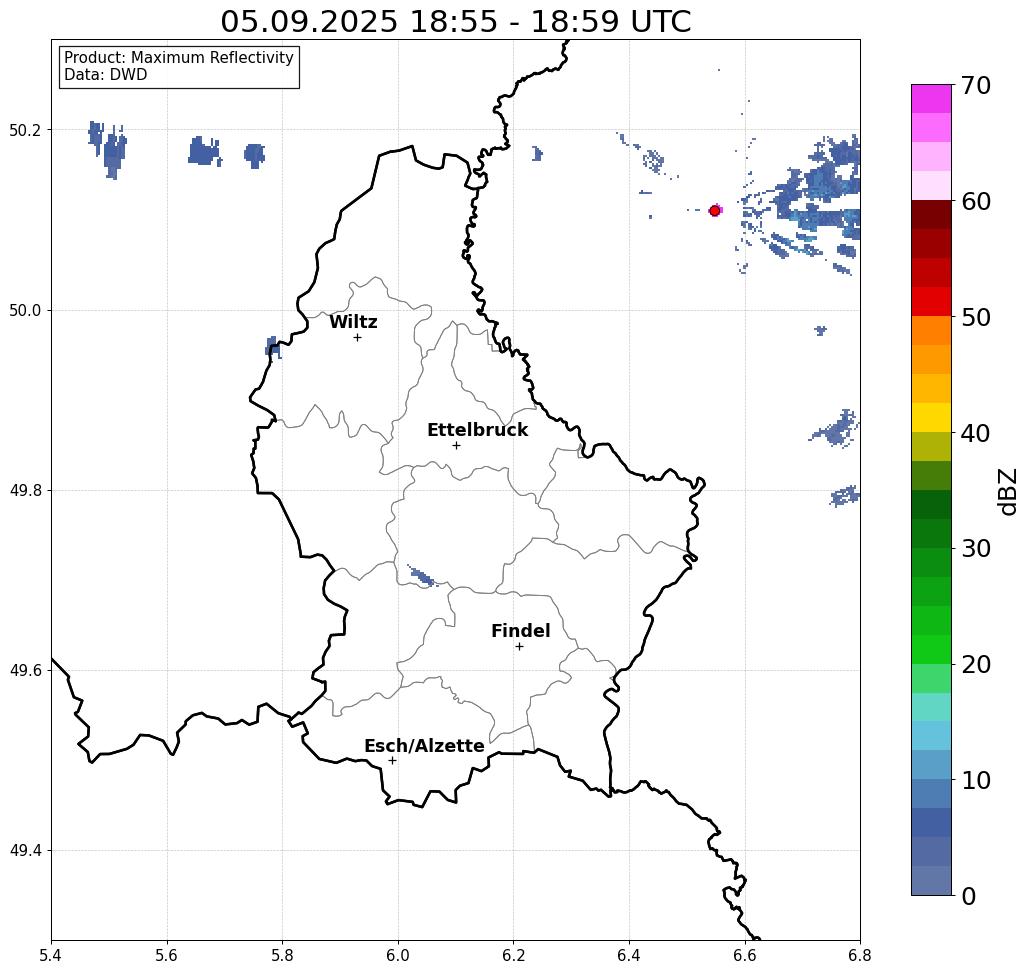Click the dark green colorbar segment above 30

931,533
